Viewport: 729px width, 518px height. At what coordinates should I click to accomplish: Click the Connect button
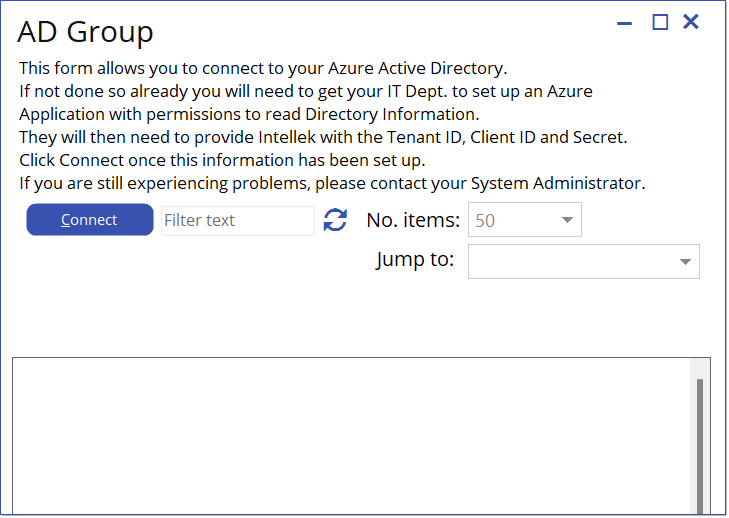point(90,219)
